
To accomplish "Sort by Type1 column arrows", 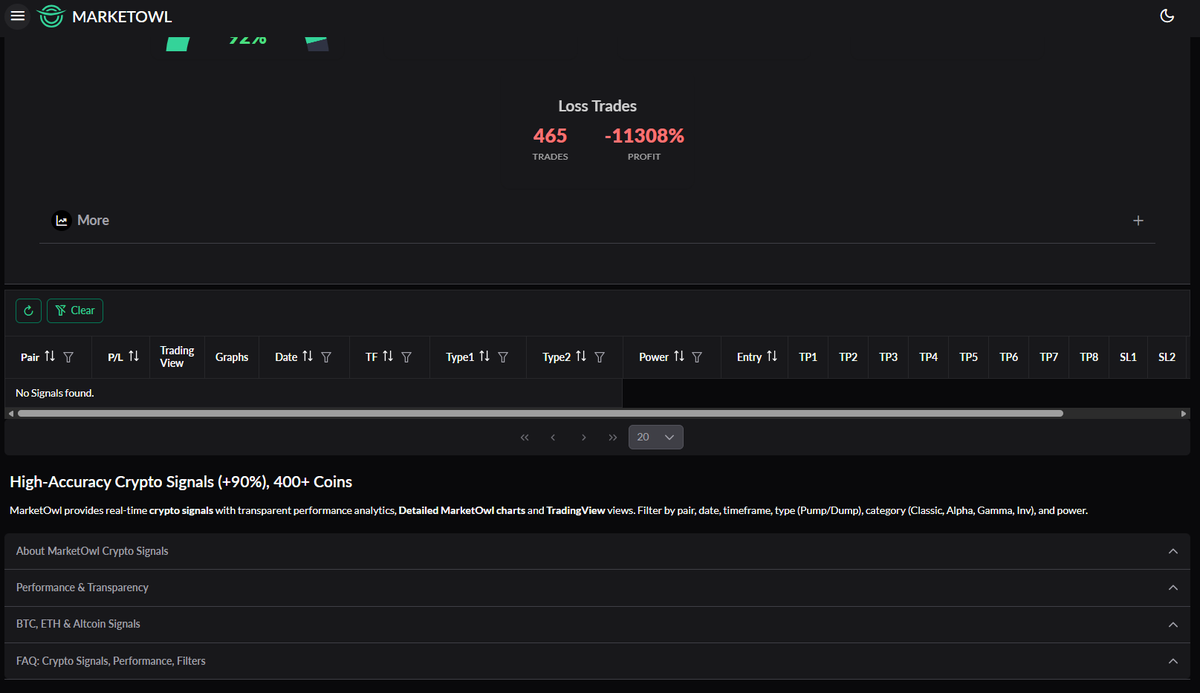I will click(484, 356).
